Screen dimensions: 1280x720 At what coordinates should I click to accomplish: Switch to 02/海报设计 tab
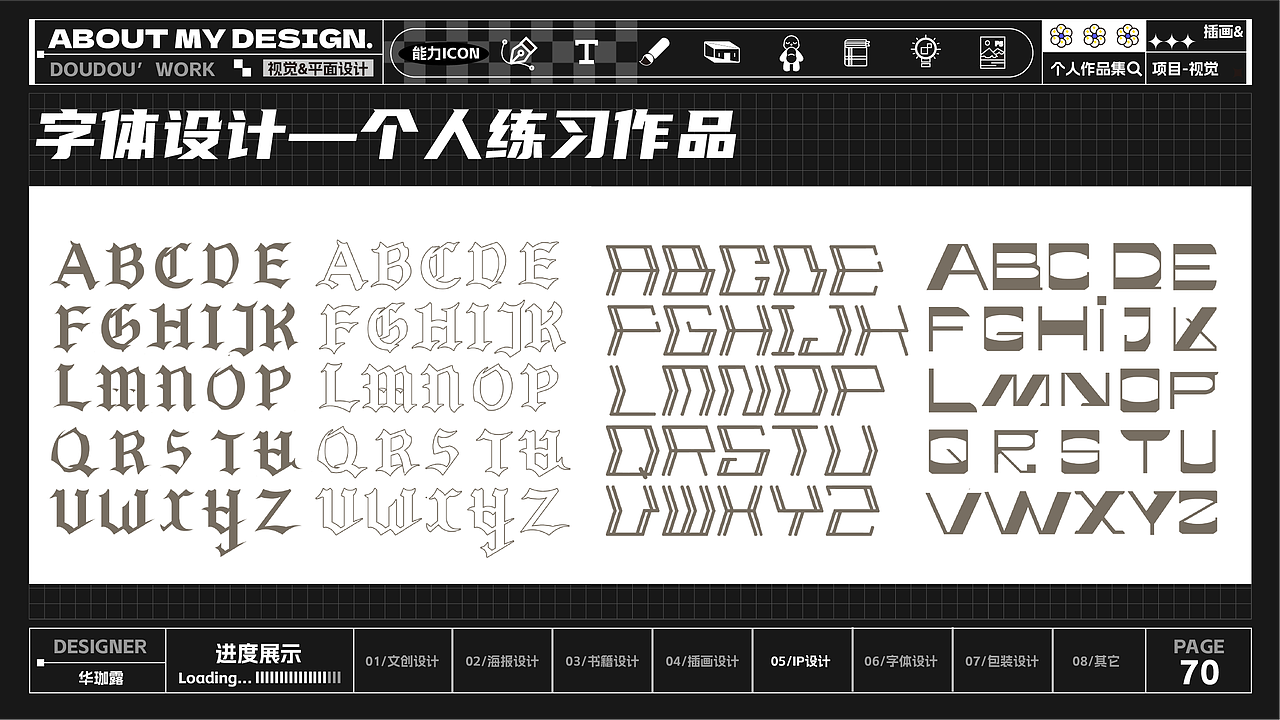click(502, 661)
